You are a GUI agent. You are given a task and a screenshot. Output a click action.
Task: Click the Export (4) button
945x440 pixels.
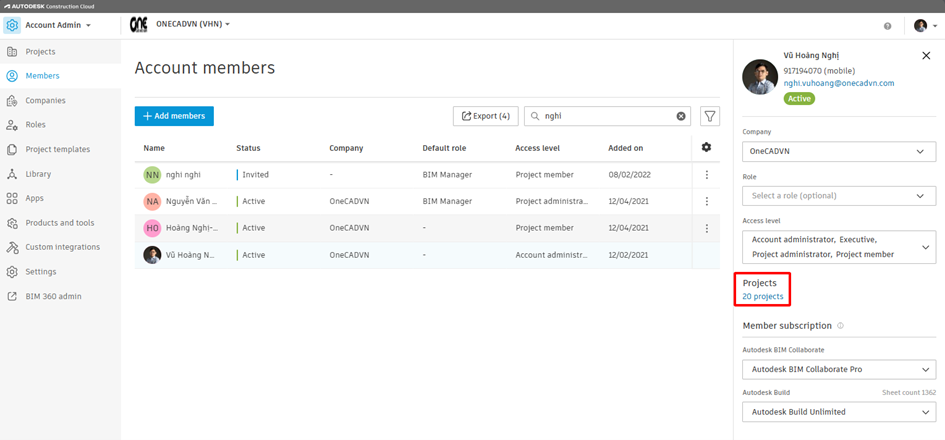point(486,116)
